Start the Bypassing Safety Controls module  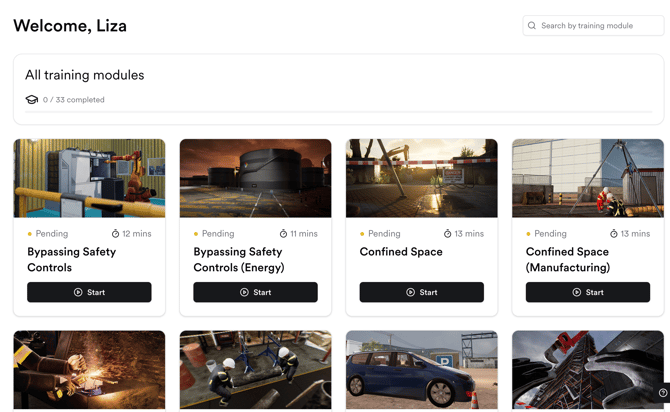point(89,292)
